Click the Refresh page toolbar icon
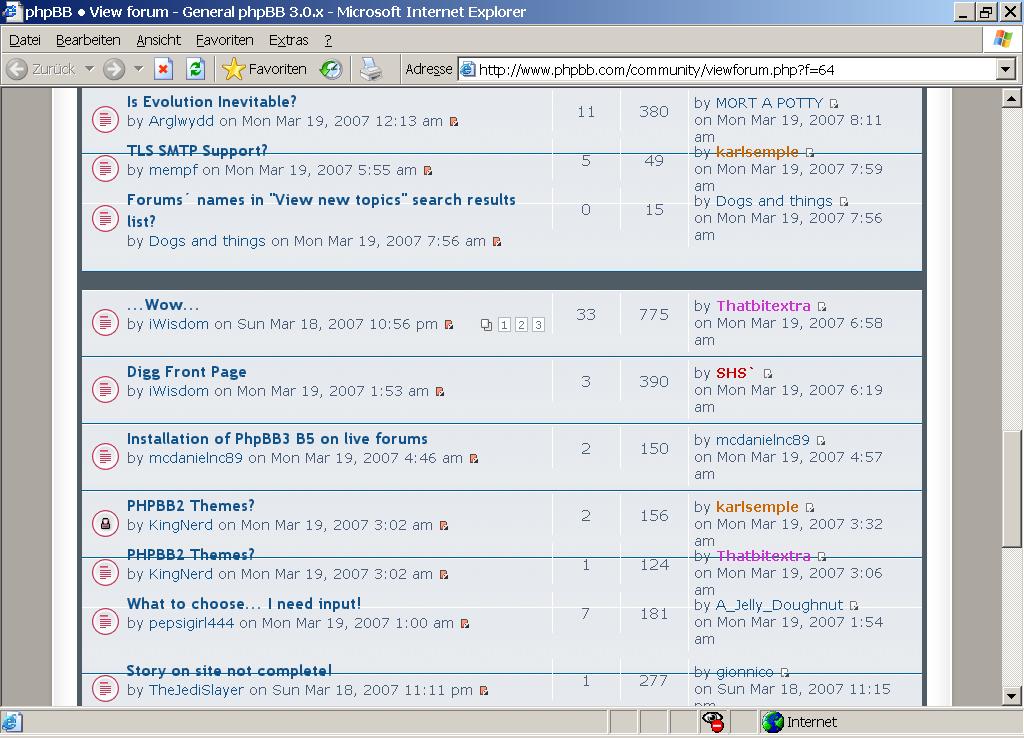Screen dimensions: 1024x738 [x=196, y=69]
